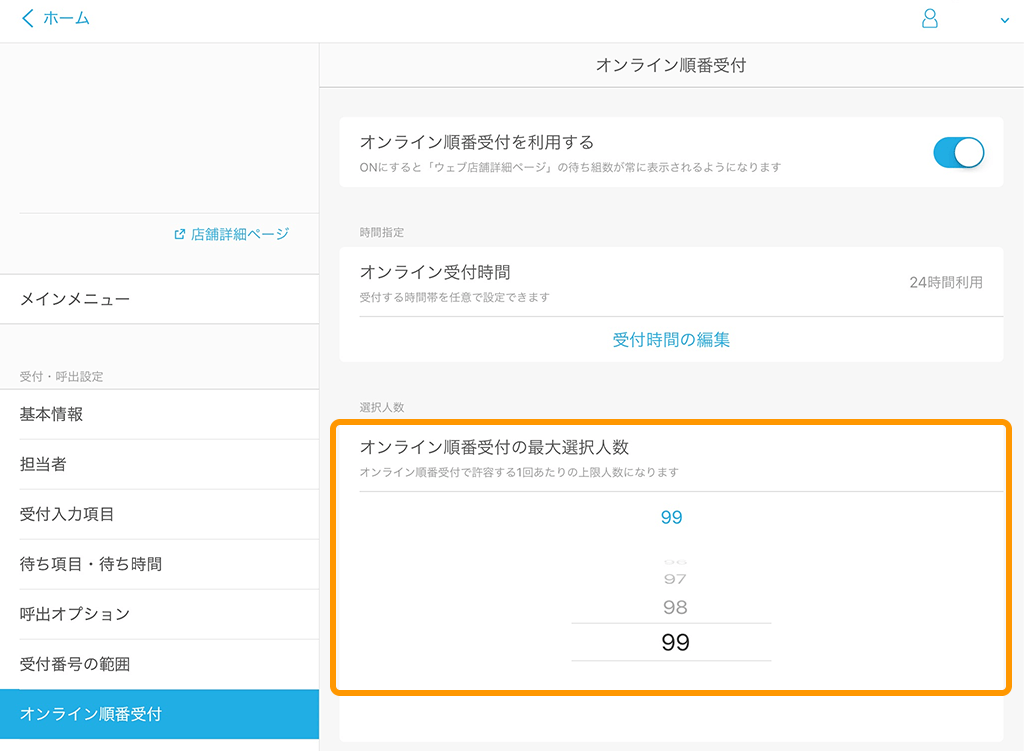The height and width of the screenshot is (752, 1024).
Task: Open 待ち項目・待ち時間 settings
Action: (159, 564)
